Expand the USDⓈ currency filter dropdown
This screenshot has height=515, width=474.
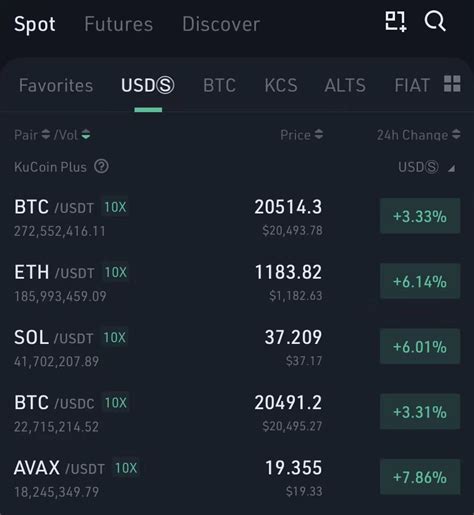pos(426,167)
